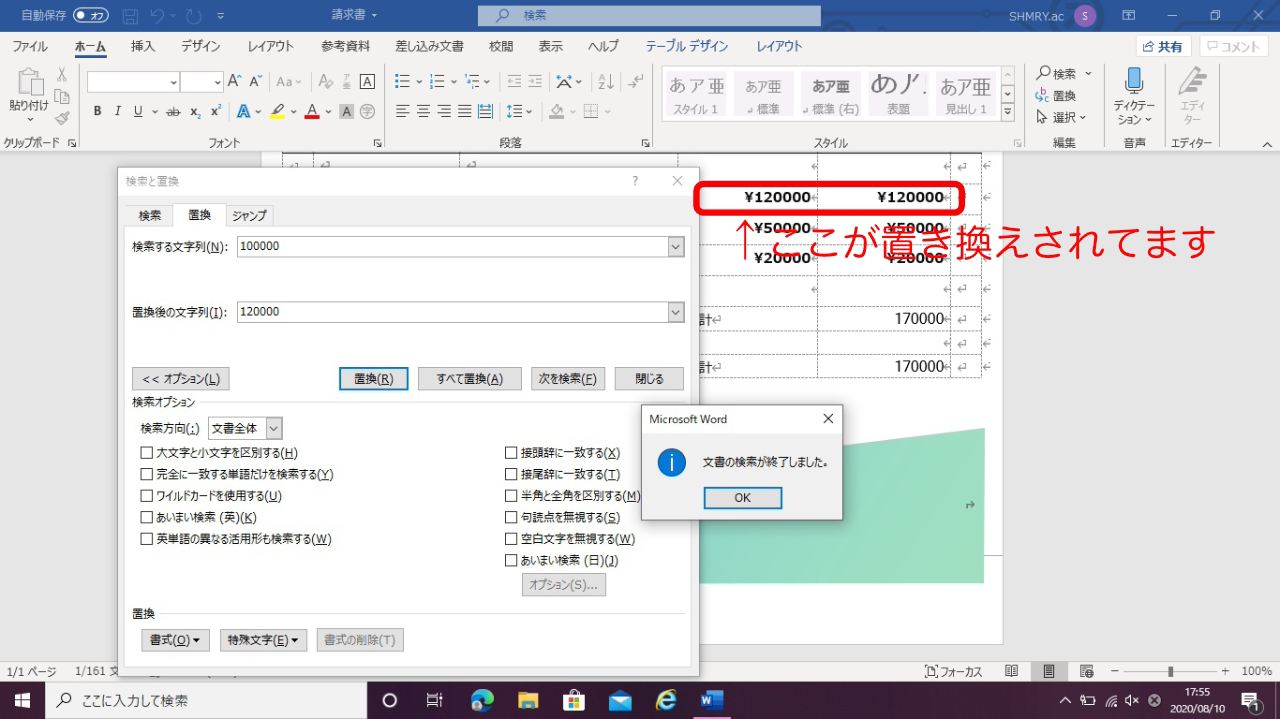
Task: Select the text highlight color tool
Action: point(279,111)
